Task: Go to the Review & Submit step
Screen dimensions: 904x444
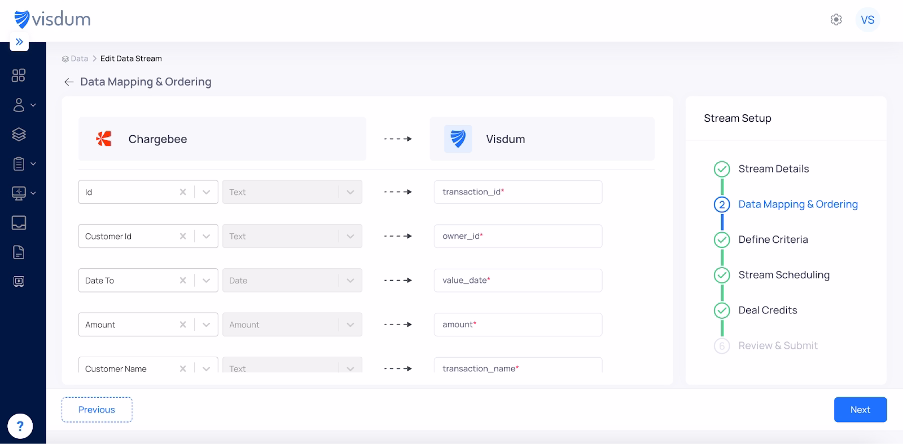Action: 778,345
